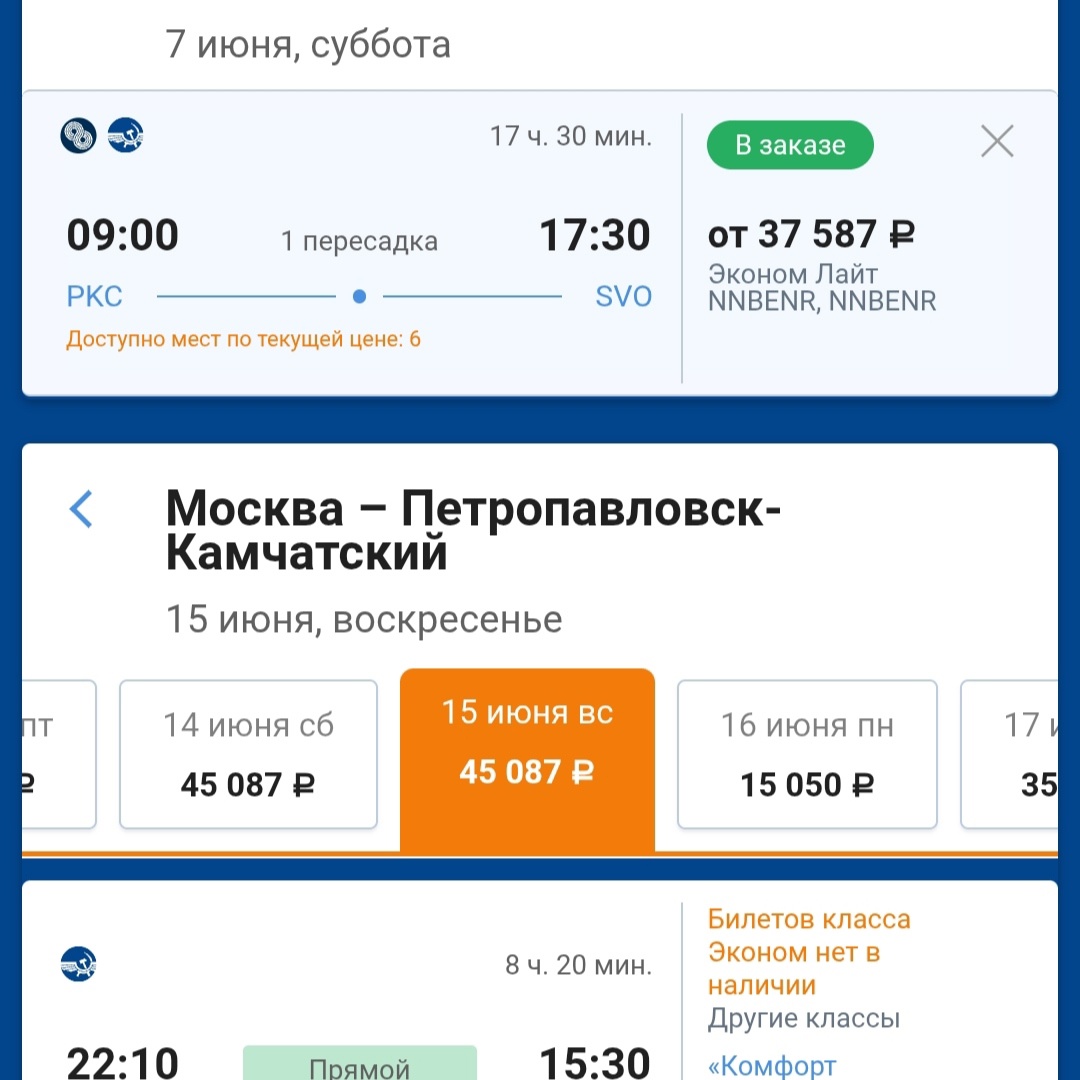This screenshot has width=1080, height=1080.
Task: Tap the PKC departure airport code
Action: [95, 297]
